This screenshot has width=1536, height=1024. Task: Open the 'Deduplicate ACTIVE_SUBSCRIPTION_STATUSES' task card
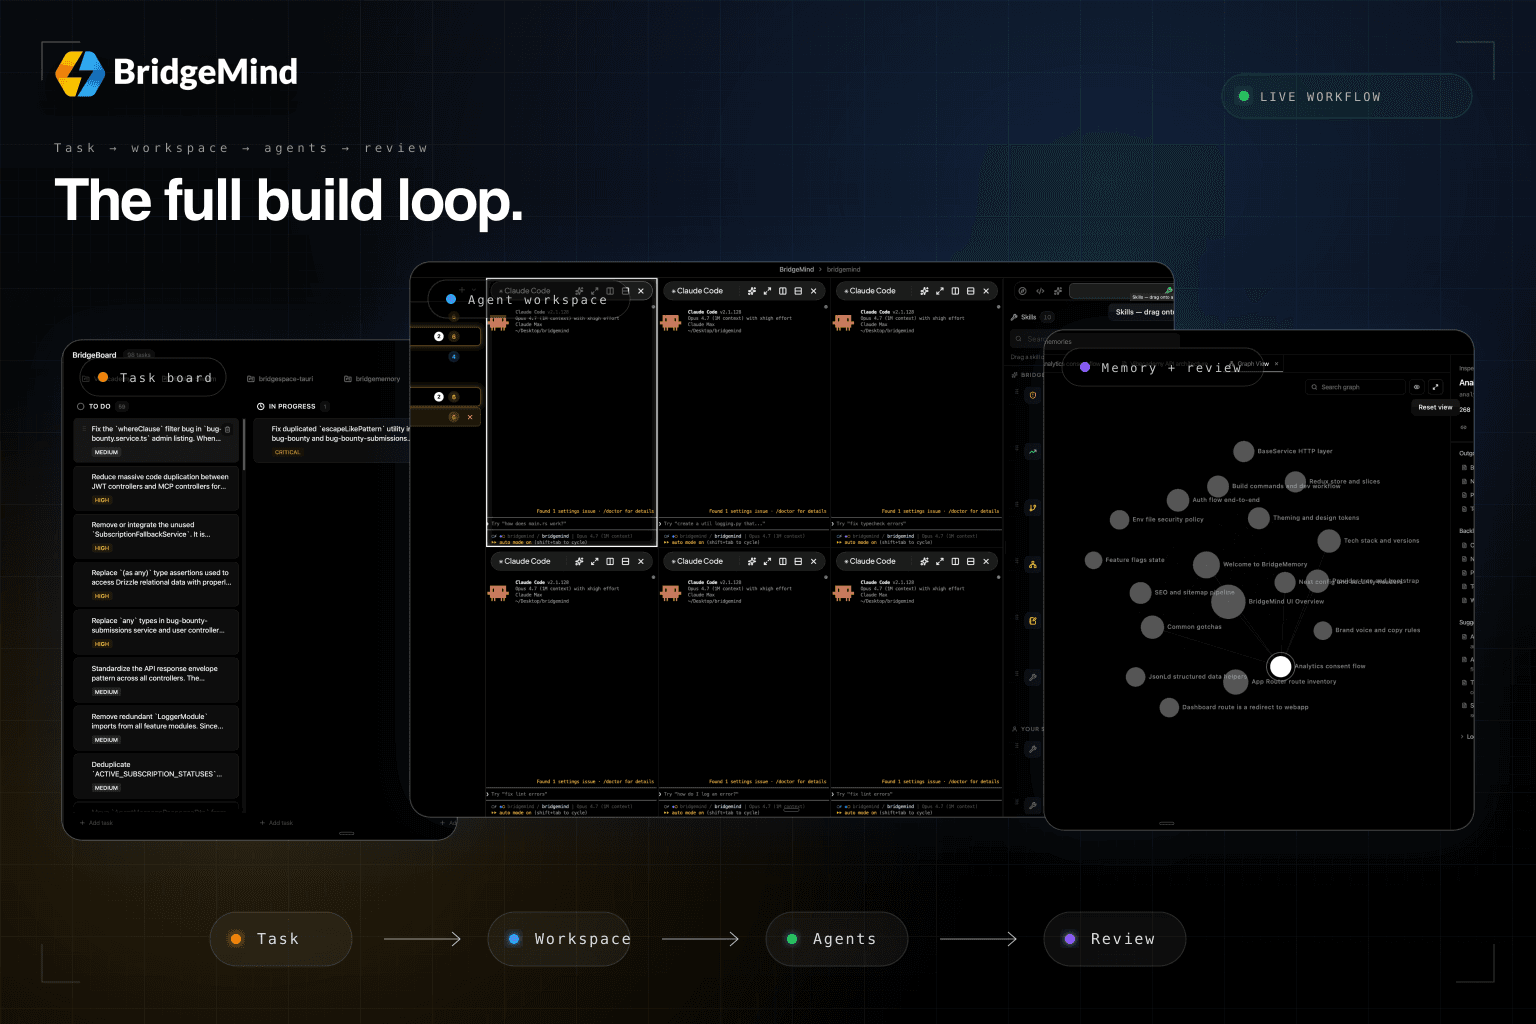157,775
